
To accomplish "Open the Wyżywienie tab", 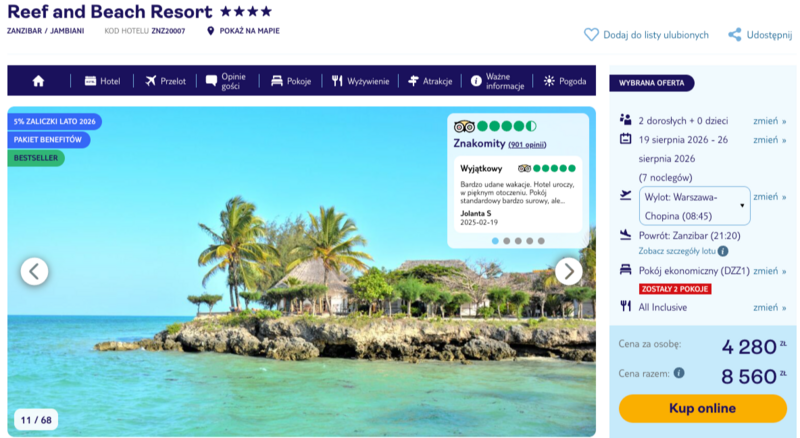I will click(360, 81).
